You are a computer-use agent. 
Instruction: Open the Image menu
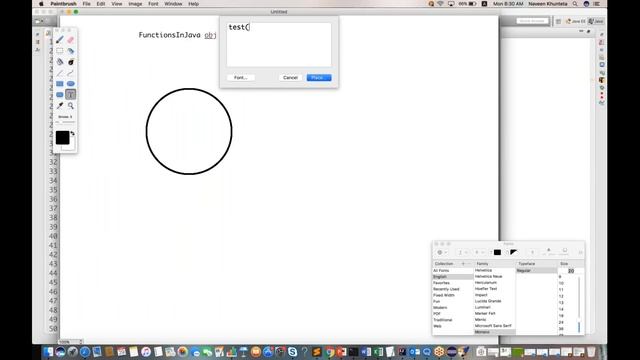[x=135, y=4]
